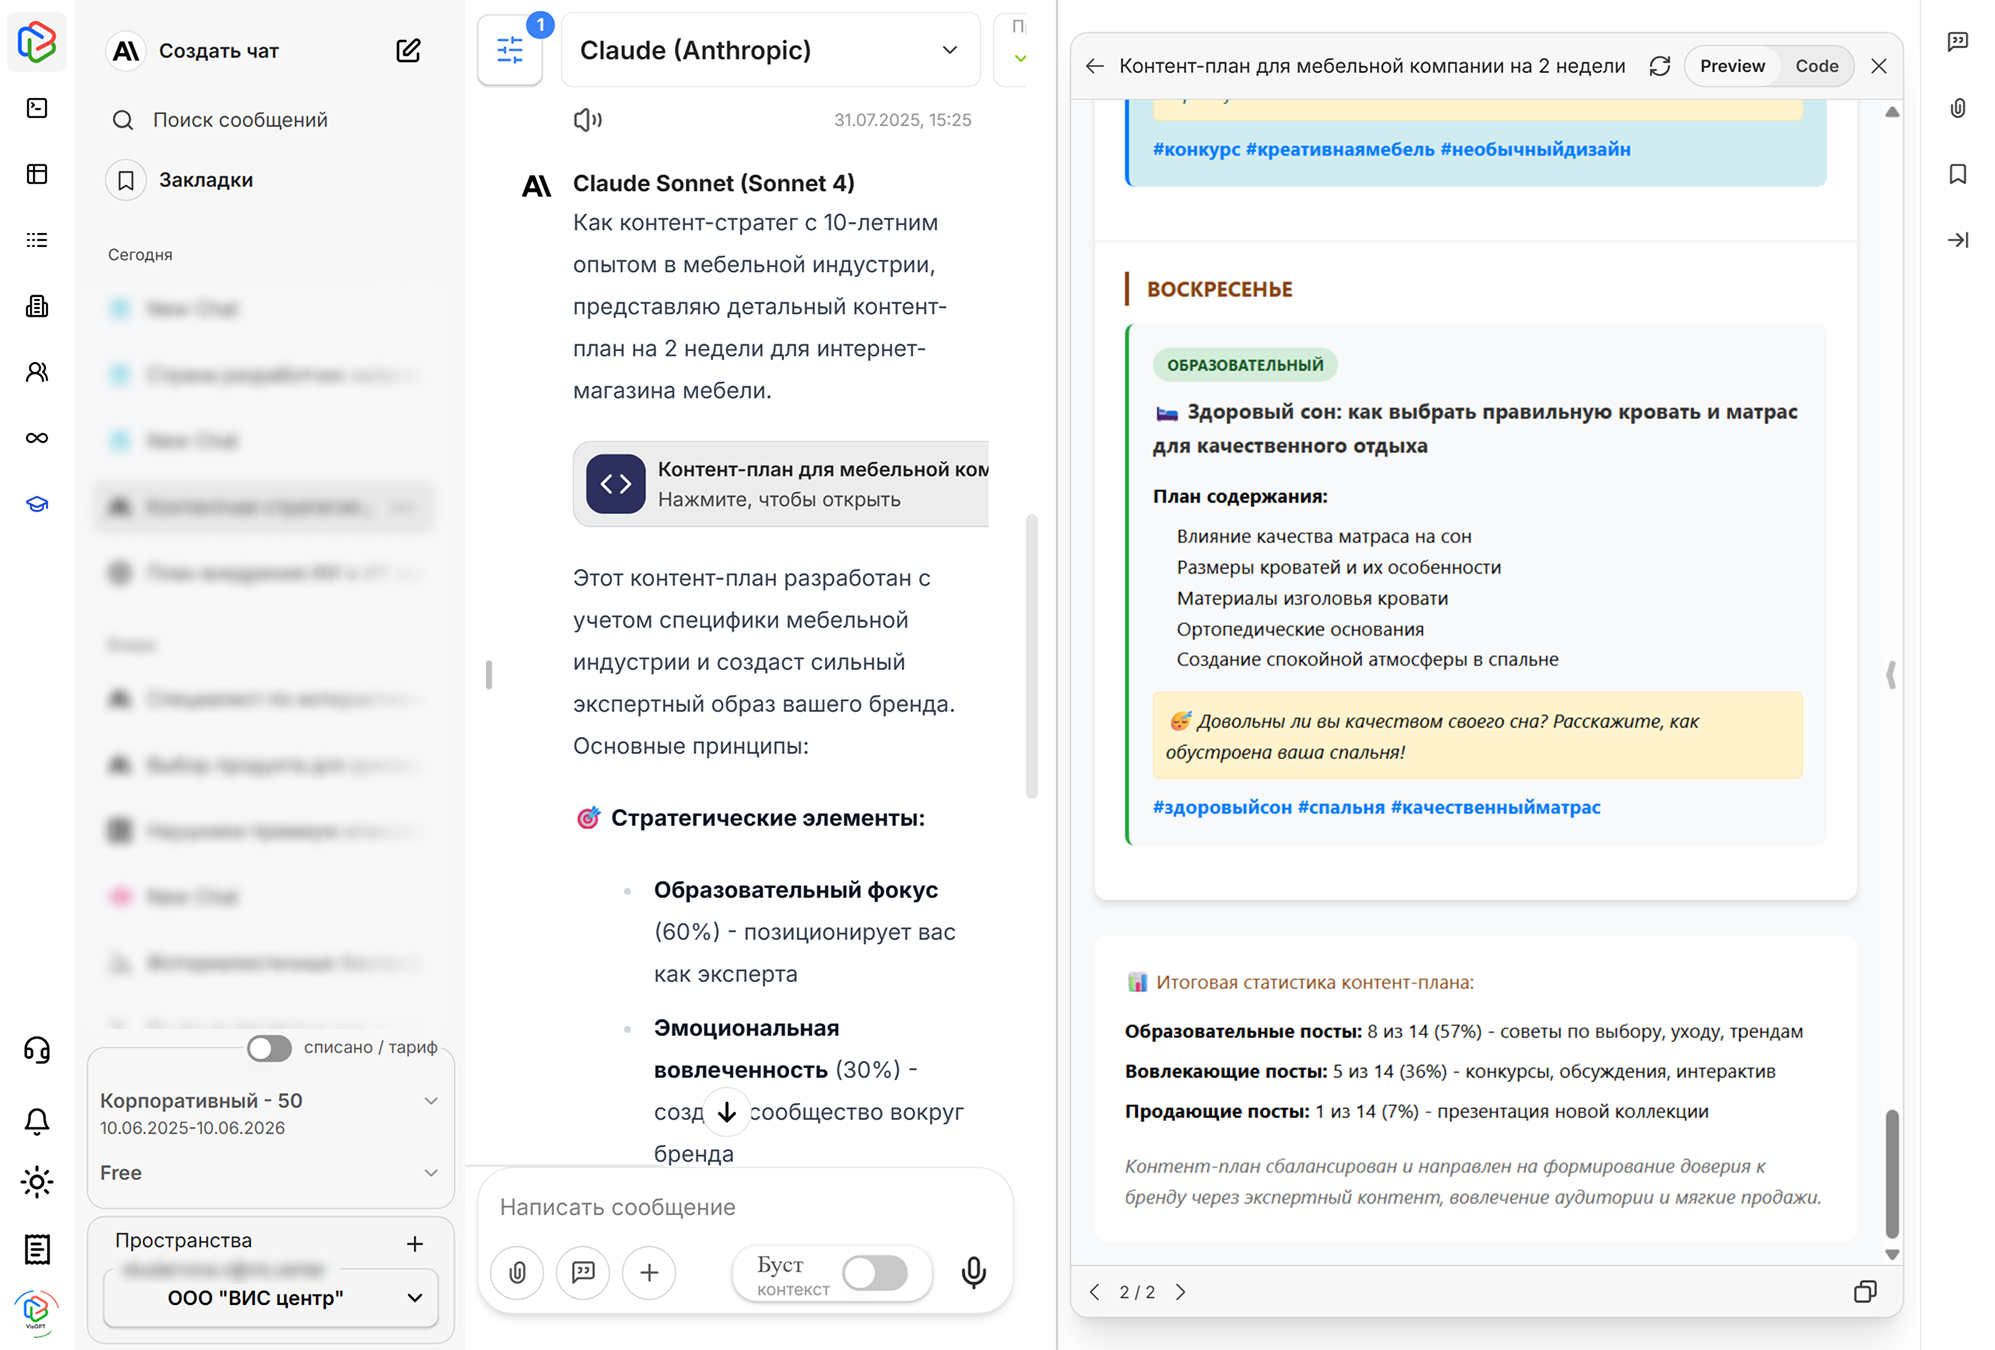This screenshot has height=1350, width=1995.
Task: Click the ВОСКРЕСЕНЬЕ heading
Action: pyautogui.click(x=1219, y=289)
